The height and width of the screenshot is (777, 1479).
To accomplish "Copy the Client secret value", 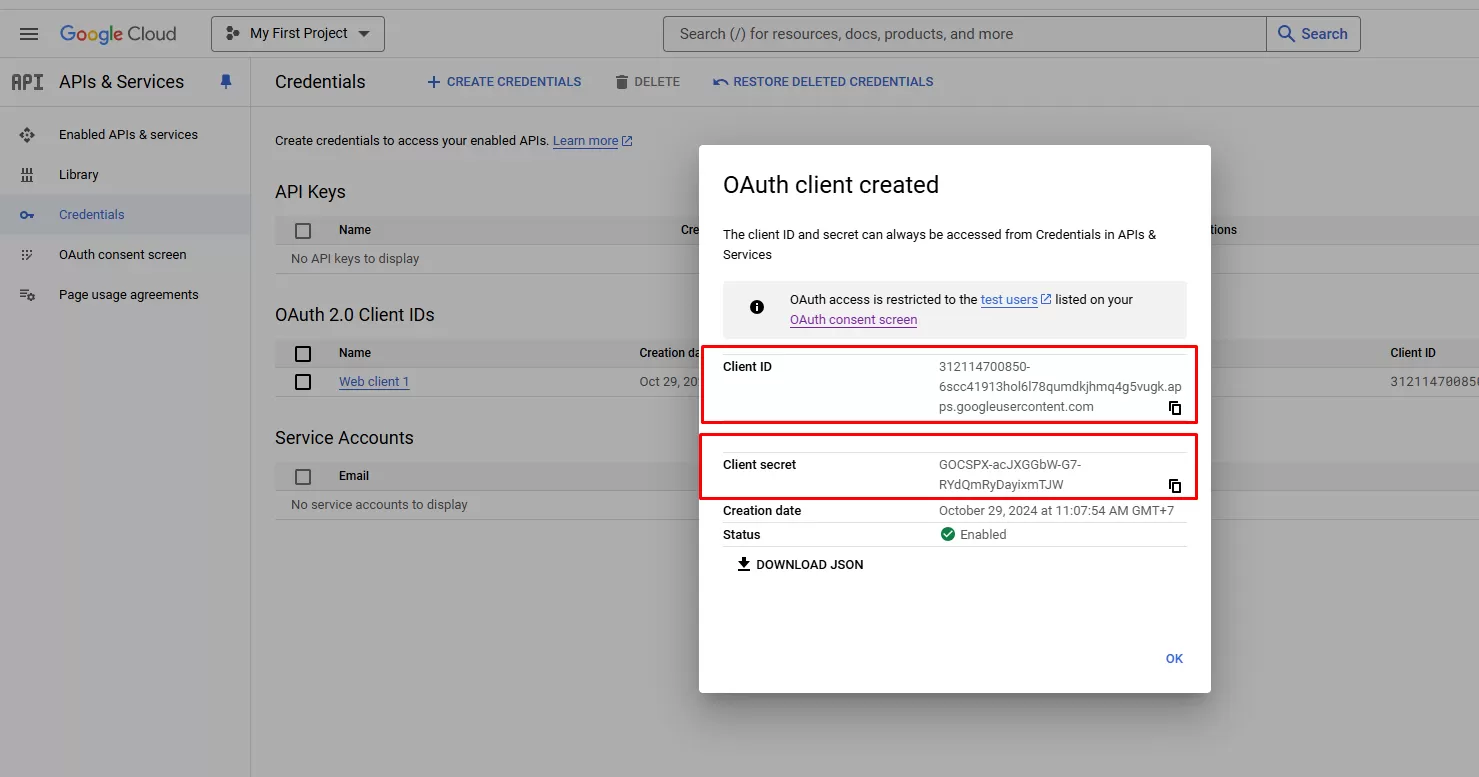I will [1175, 486].
